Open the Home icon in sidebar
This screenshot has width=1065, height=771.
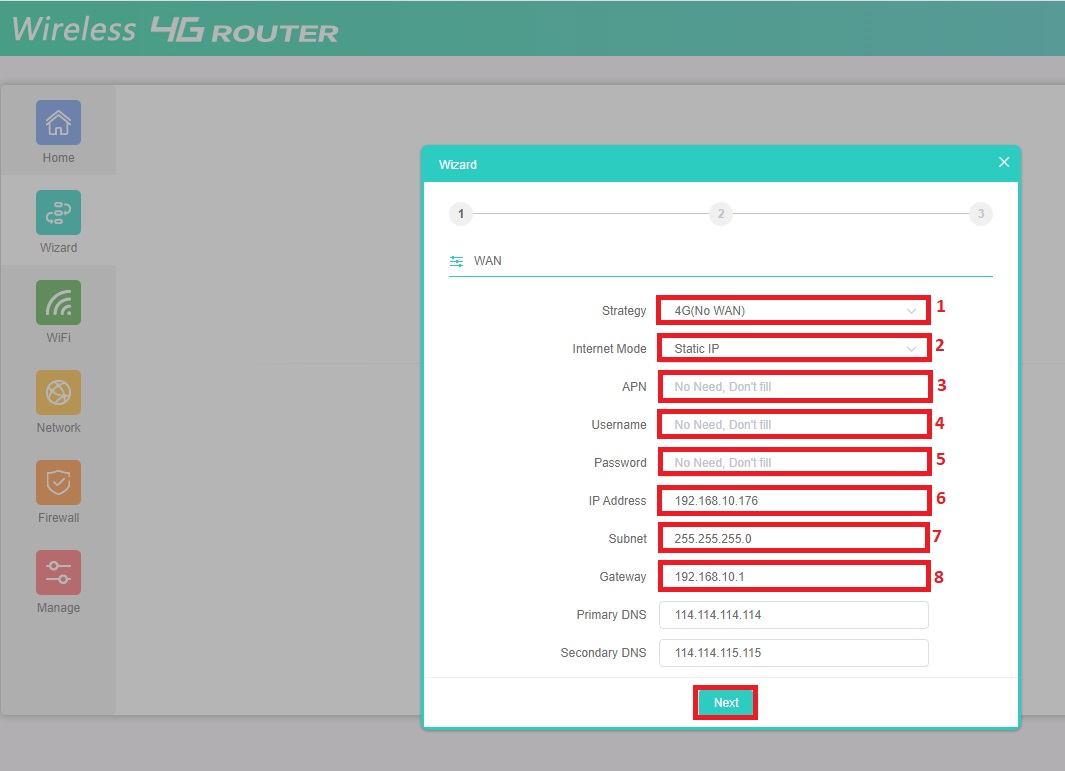[58, 123]
